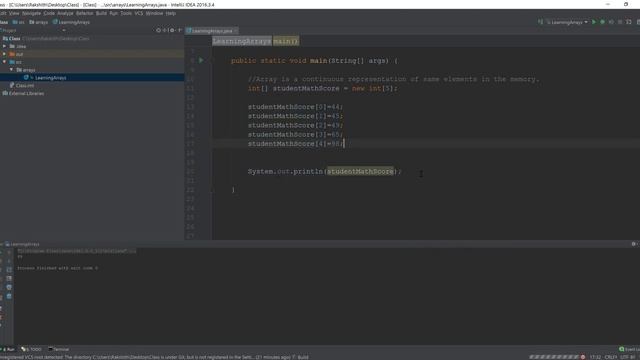Collapse the arrays package arrow
The width and height of the screenshot is (640, 360).
11,70
